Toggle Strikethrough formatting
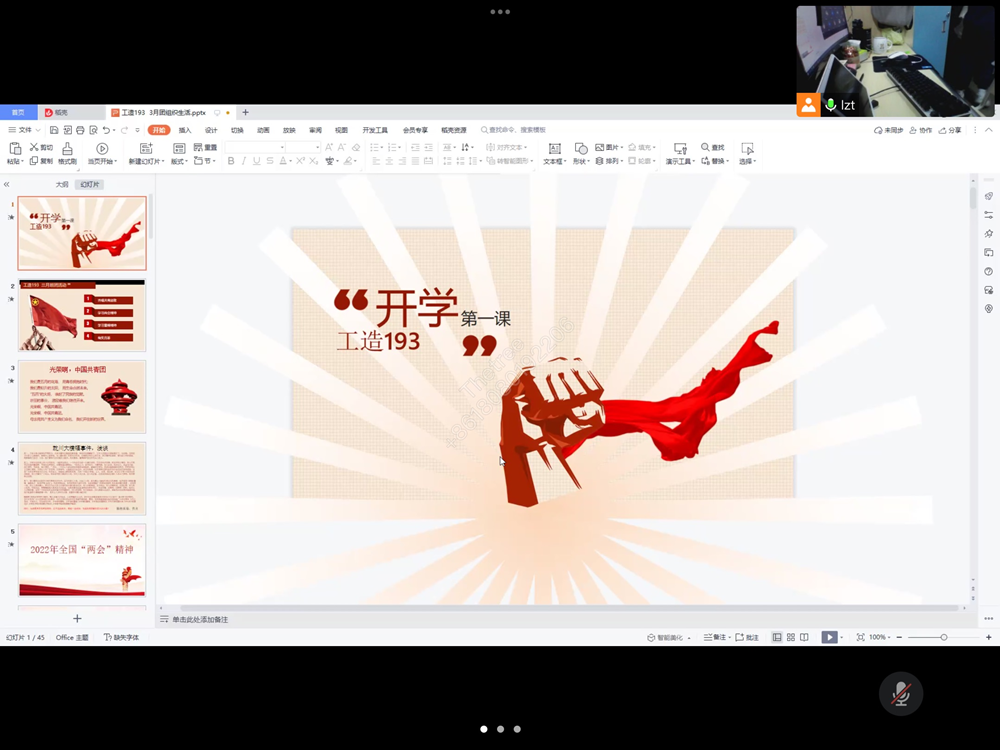The image size is (1000, 750). pyautogui.click(x=270, y=161)
